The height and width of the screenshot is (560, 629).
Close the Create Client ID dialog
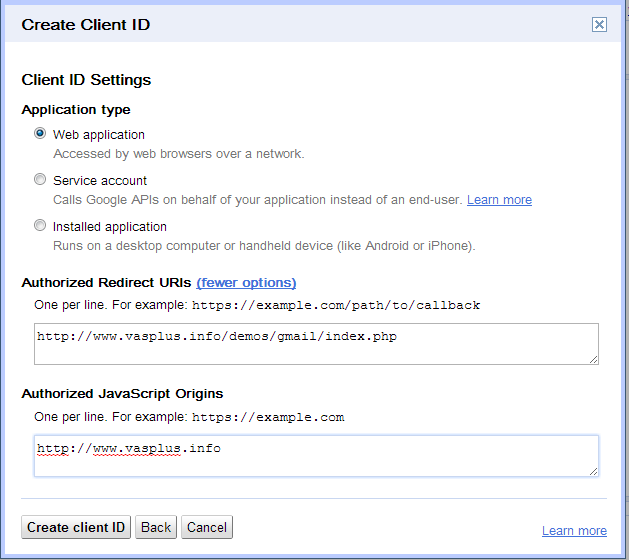pos(599,24)
